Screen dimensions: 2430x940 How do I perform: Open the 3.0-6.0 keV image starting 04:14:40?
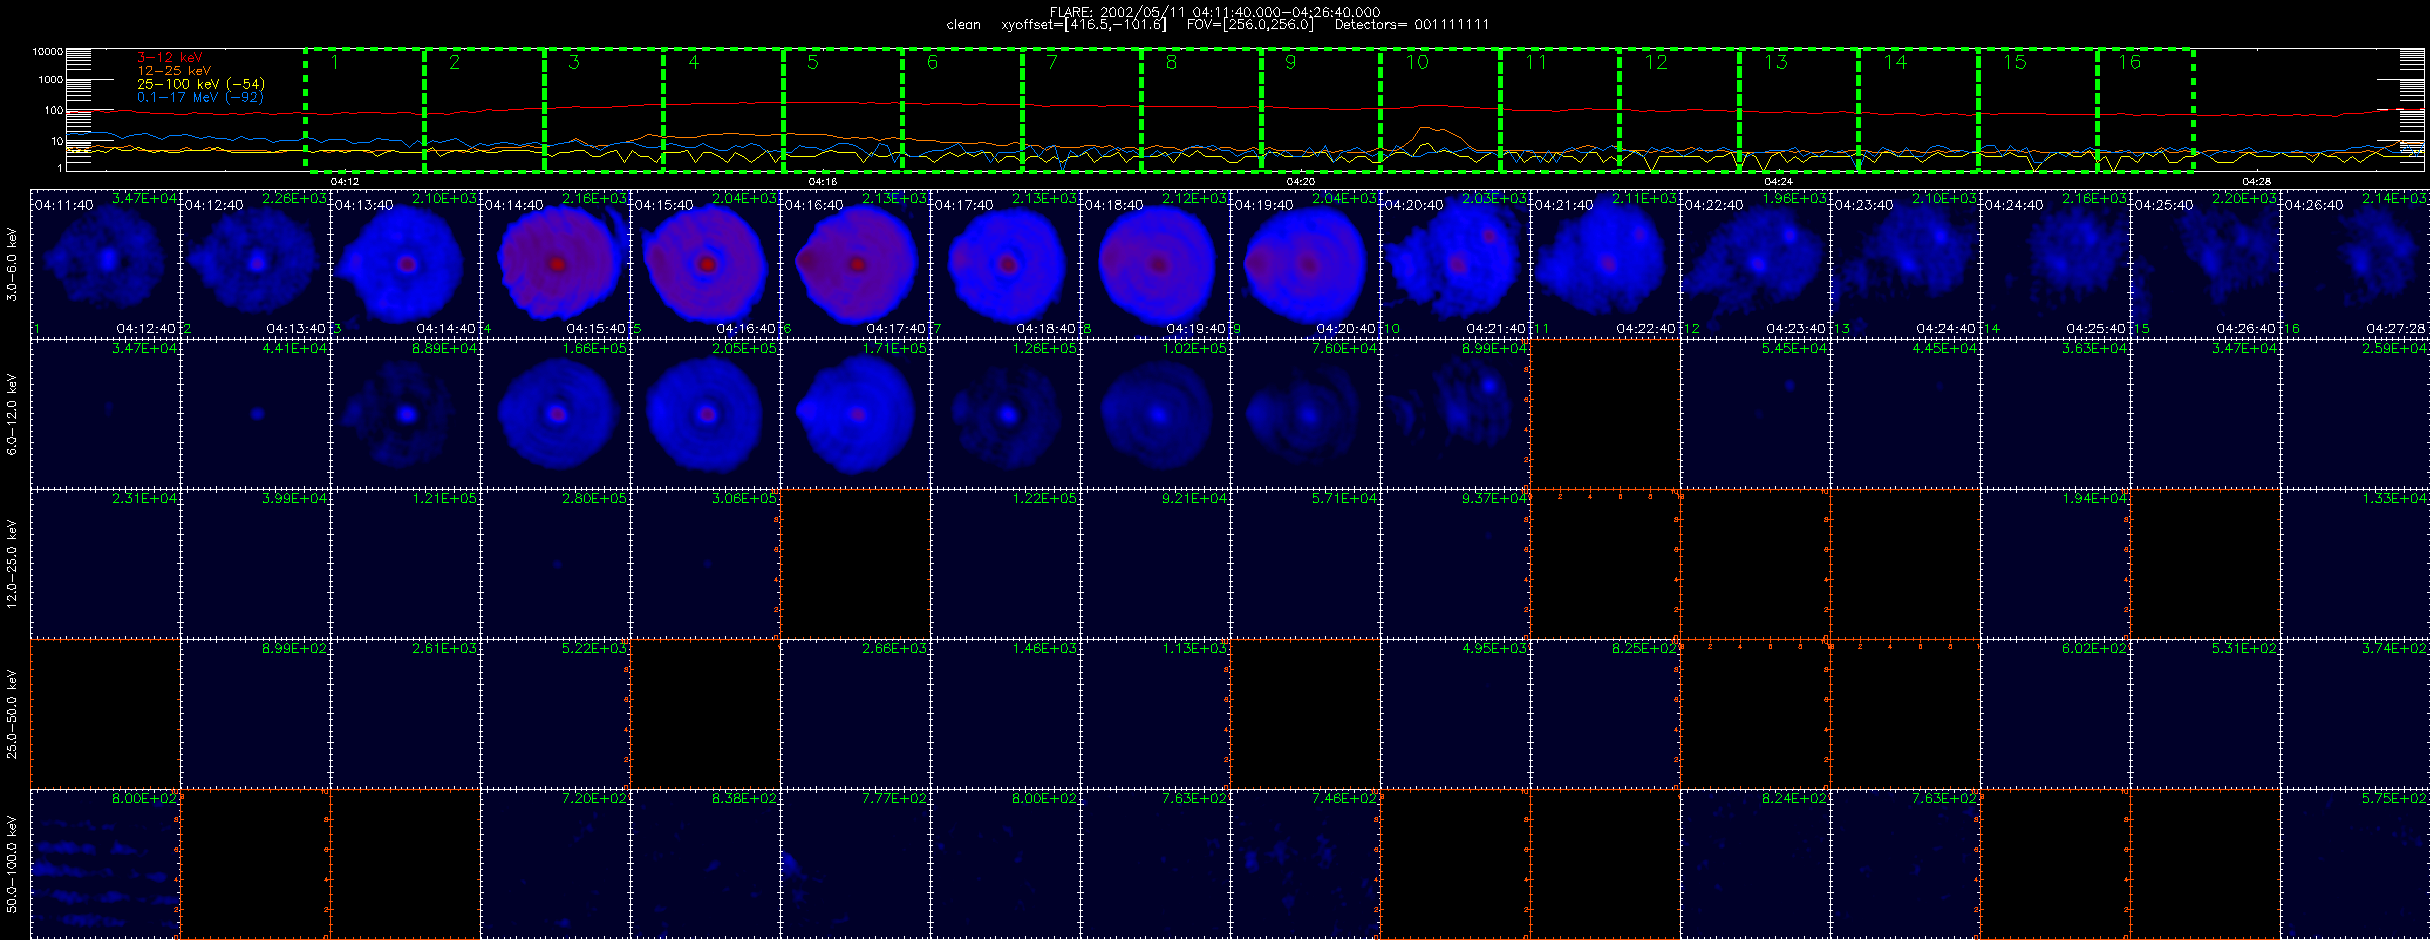click(x=556, y=264)
